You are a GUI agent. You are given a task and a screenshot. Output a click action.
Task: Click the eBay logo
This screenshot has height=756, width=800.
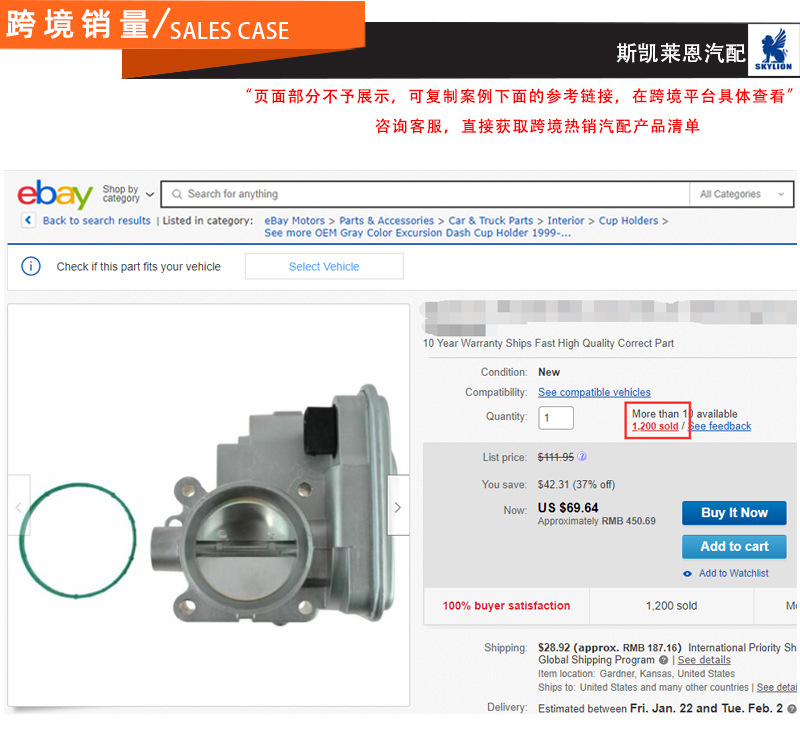[x=55, y=194]
